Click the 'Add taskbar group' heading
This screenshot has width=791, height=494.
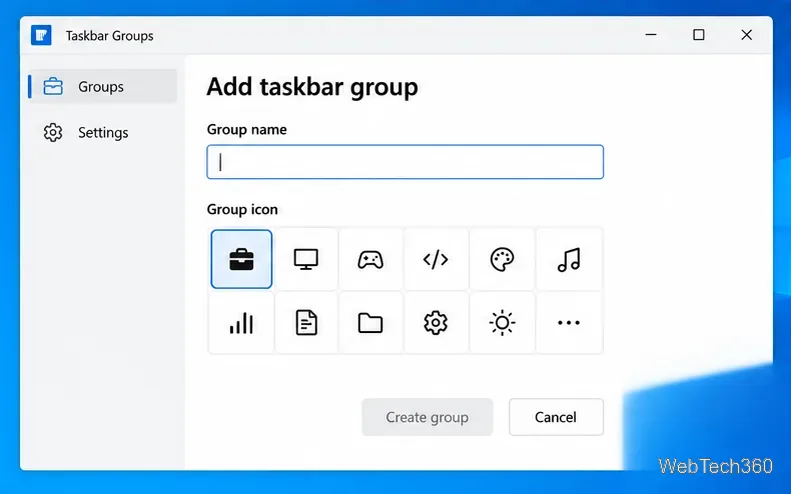click(312, 87)
